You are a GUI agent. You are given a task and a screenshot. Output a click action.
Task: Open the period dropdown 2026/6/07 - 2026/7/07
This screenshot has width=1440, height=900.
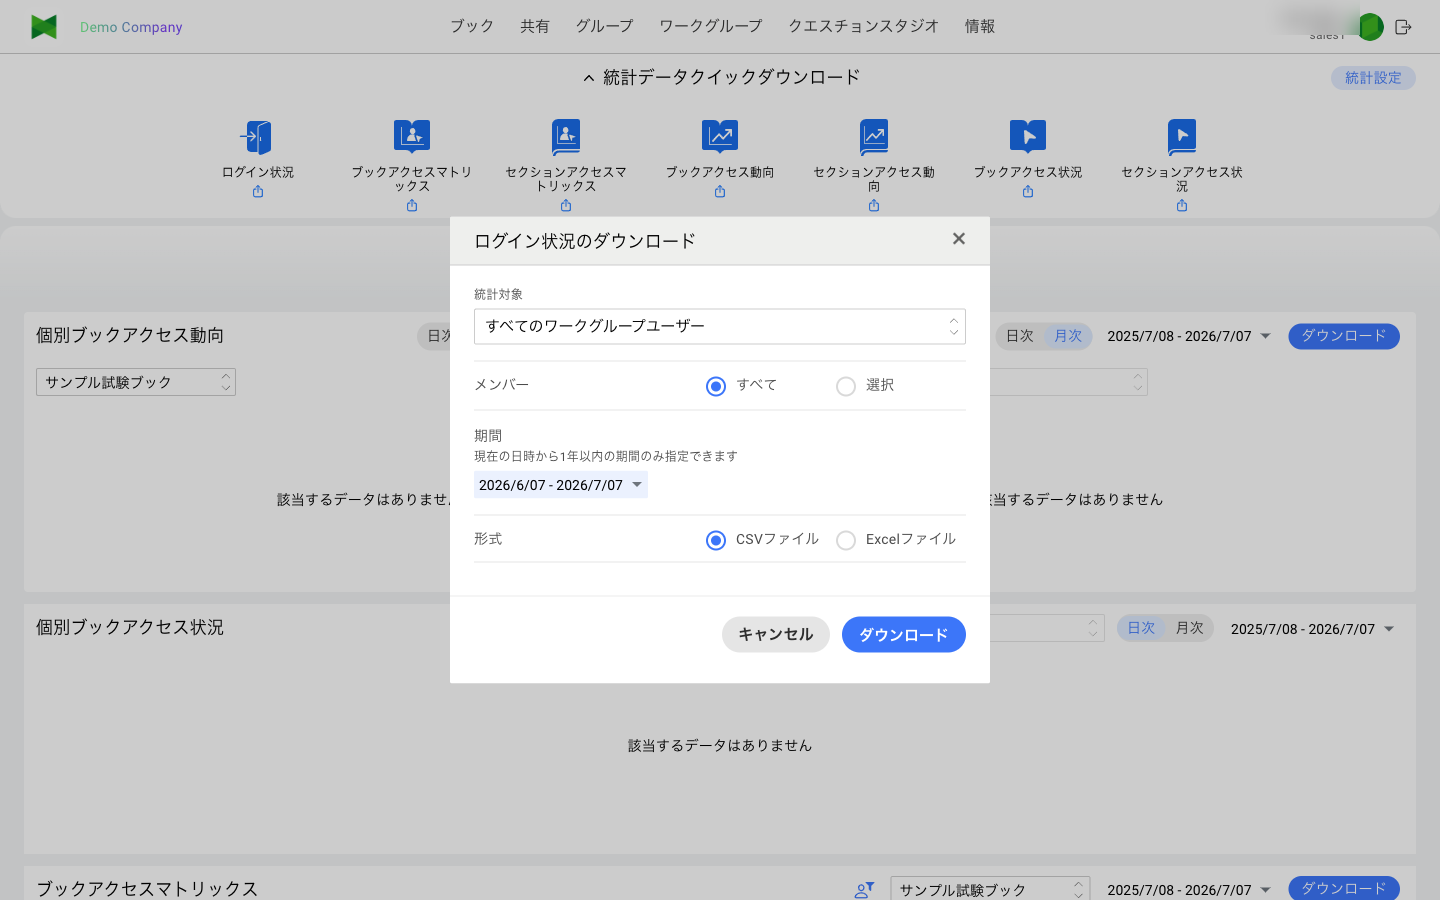(561, 485)
